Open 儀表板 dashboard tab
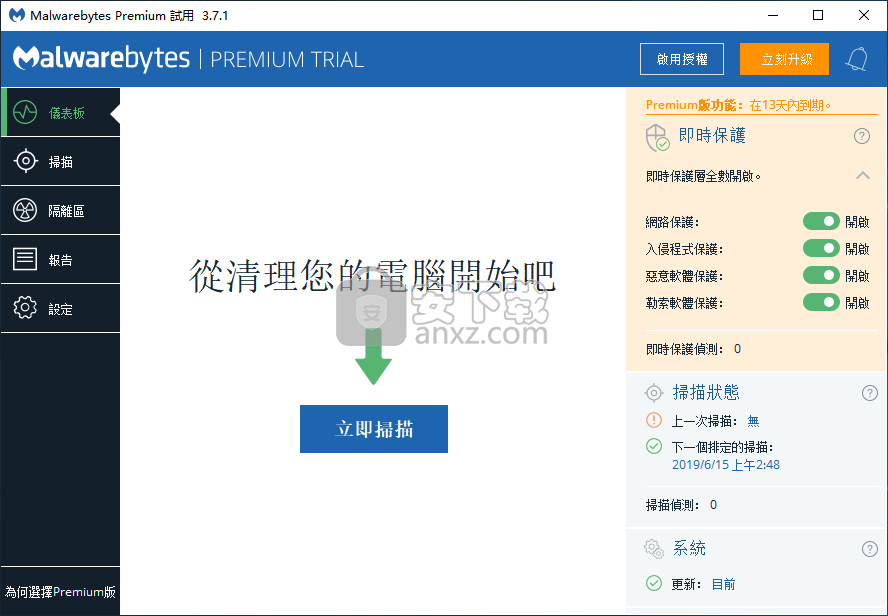Image resolution: width=888 pixels, height=616 pixels. (x=60, y=112)
